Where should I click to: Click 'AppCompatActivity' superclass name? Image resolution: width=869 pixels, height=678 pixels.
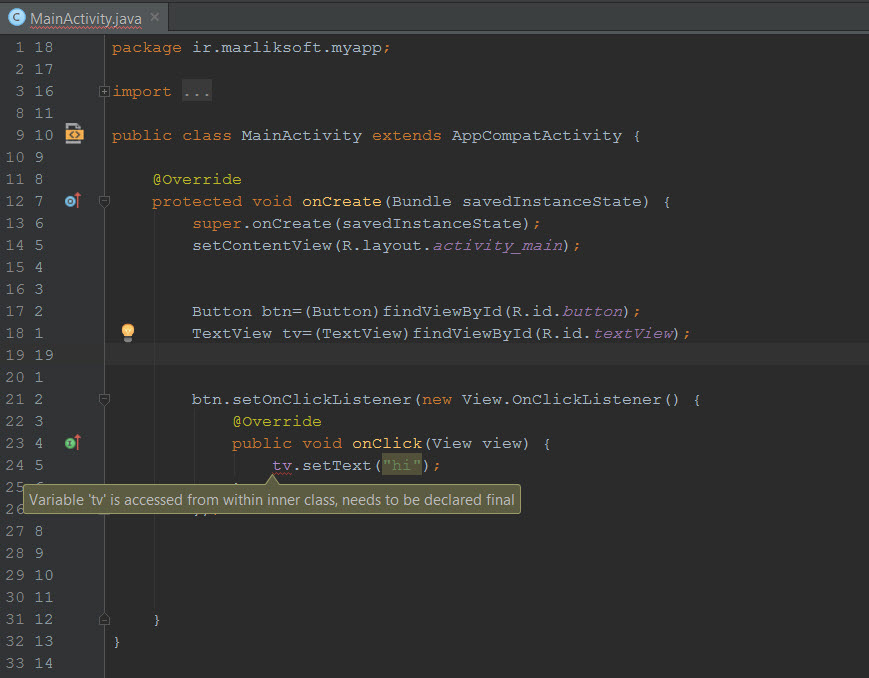tap(536, 135)
